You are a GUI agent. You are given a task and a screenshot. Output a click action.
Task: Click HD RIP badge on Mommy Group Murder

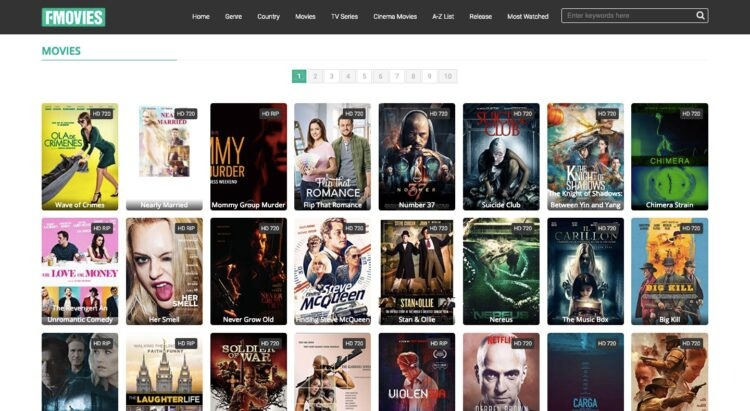coord(270,113)
